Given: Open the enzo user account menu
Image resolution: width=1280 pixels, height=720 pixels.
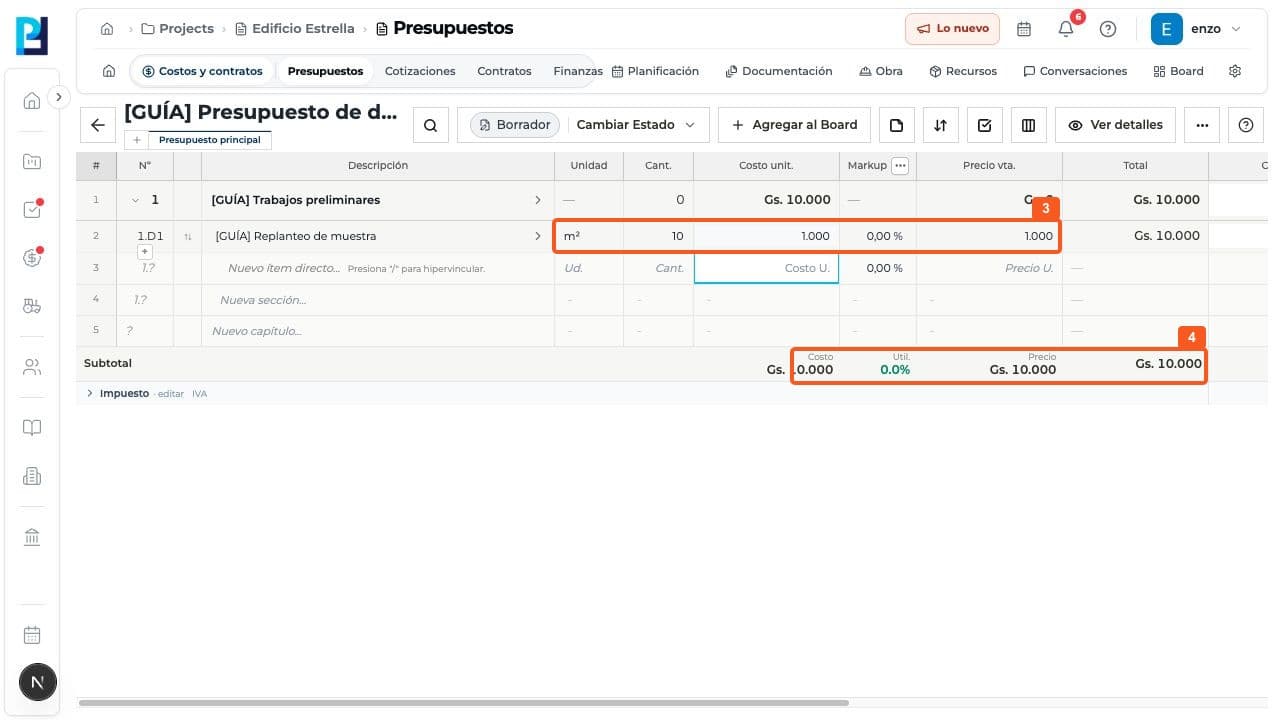Looking at the screenshot, I should tap(1196, 29).
